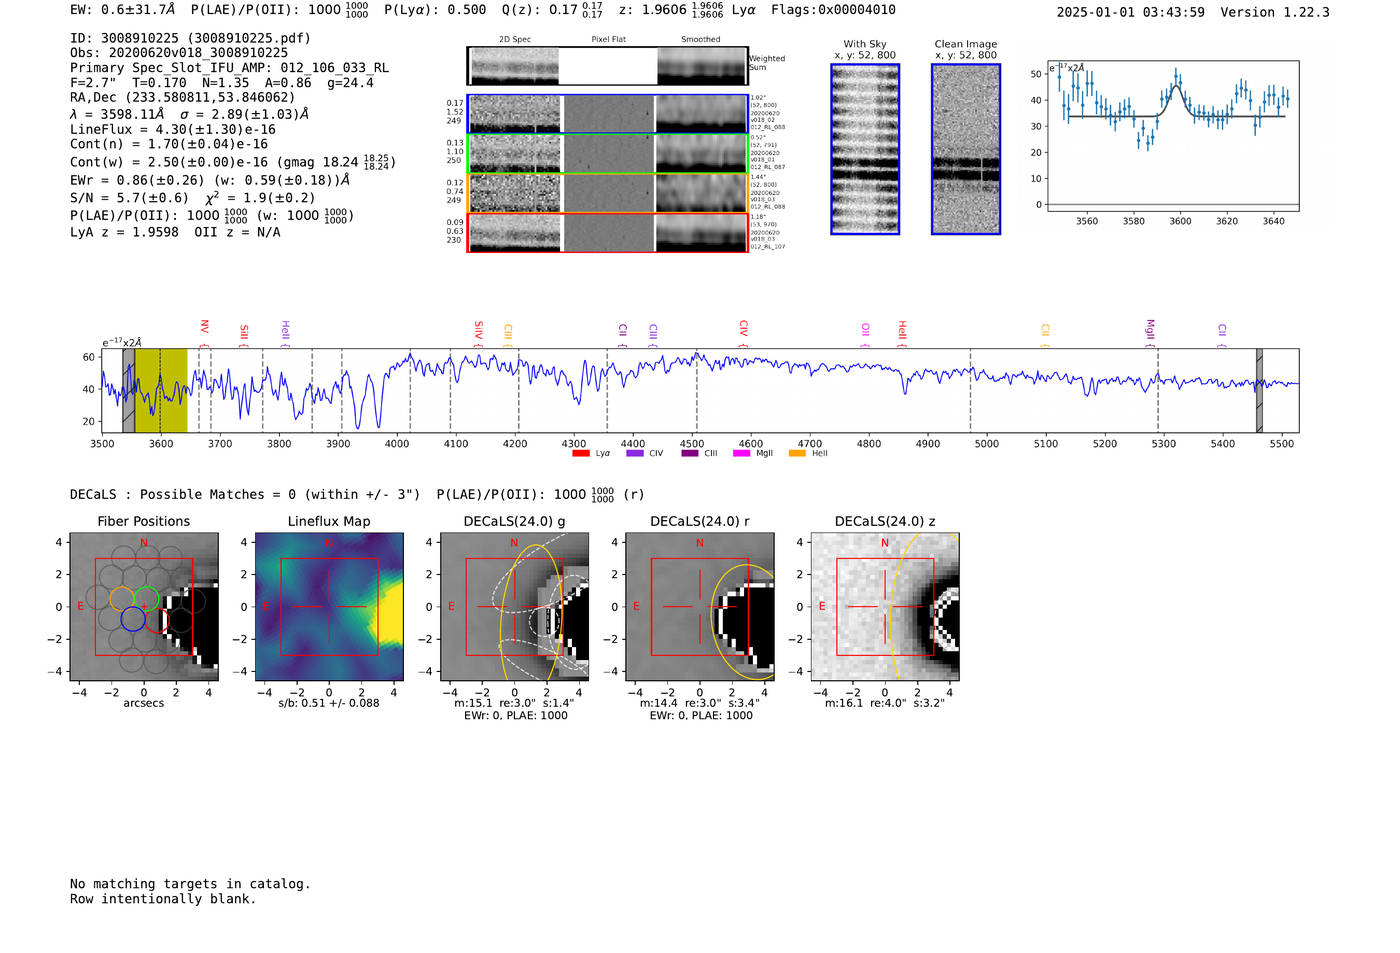The height and width of the screenshot is (953, 1400).
Task: Click the dark purple CIII legend swatch
Action: [x=690, y=454]
